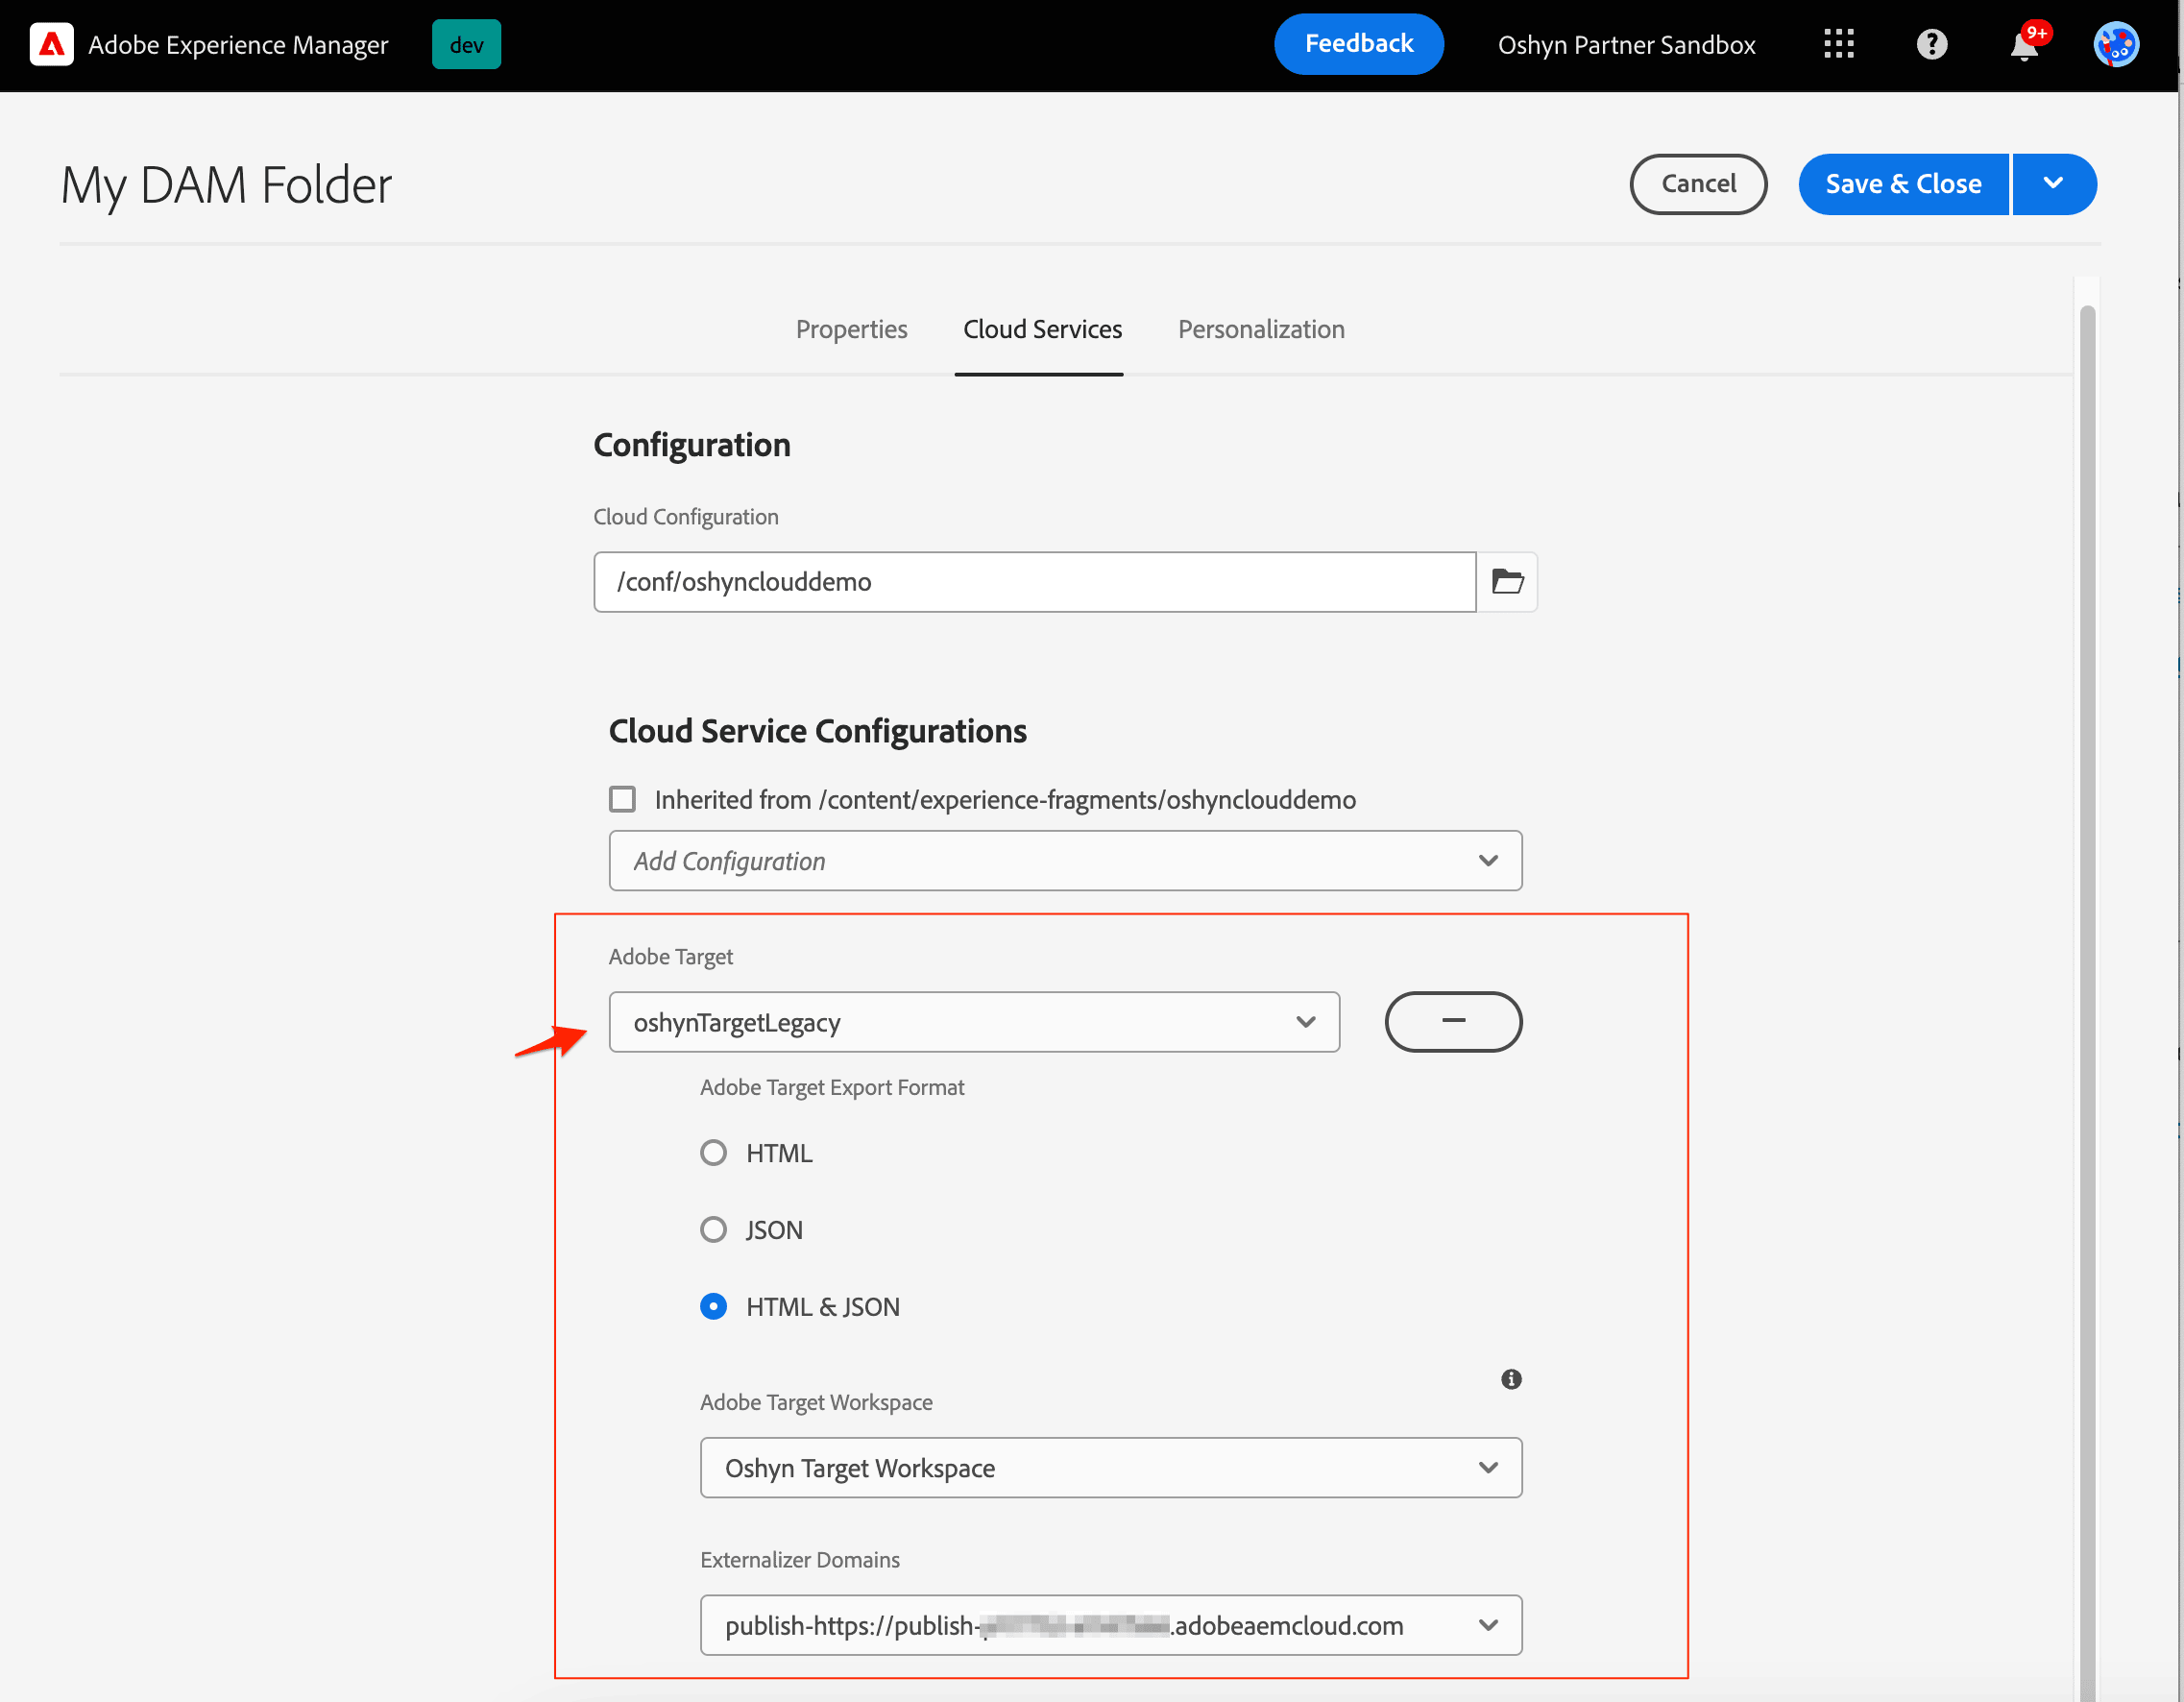Open the notifications bell
Screen dimensions: 2184x1702
pos(2025,44)
